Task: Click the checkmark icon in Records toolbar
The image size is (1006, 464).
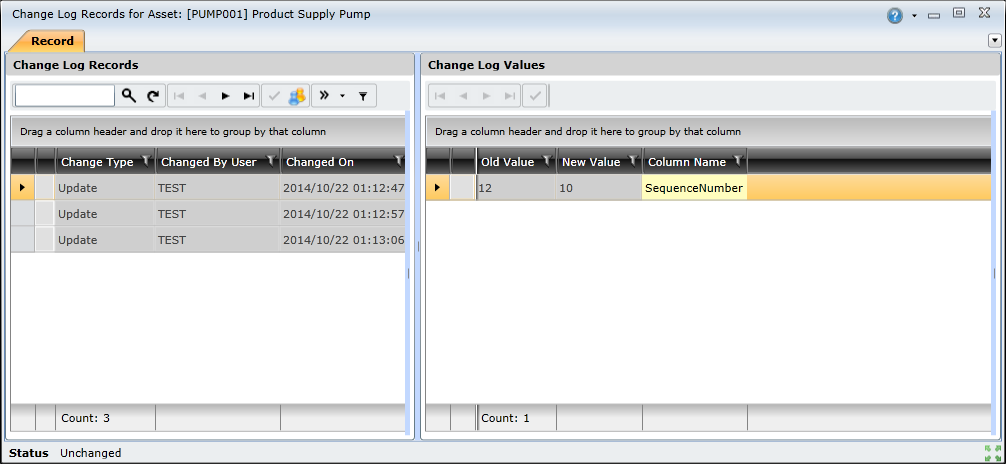Action: [x=275, y=96]
